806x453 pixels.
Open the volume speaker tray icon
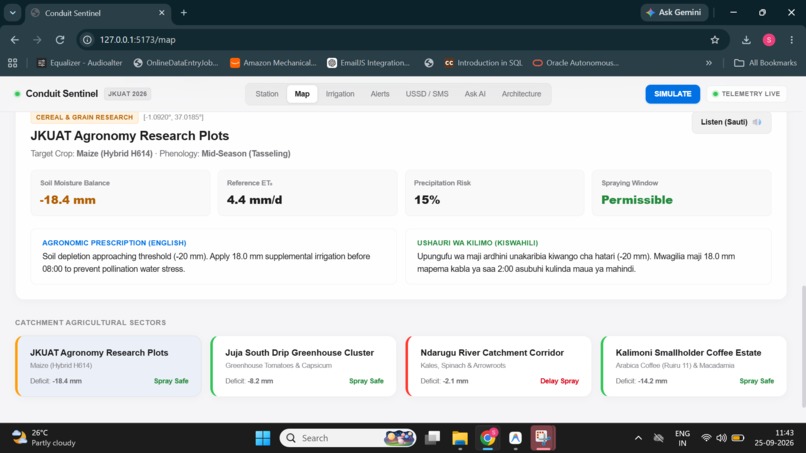point(722,438)
